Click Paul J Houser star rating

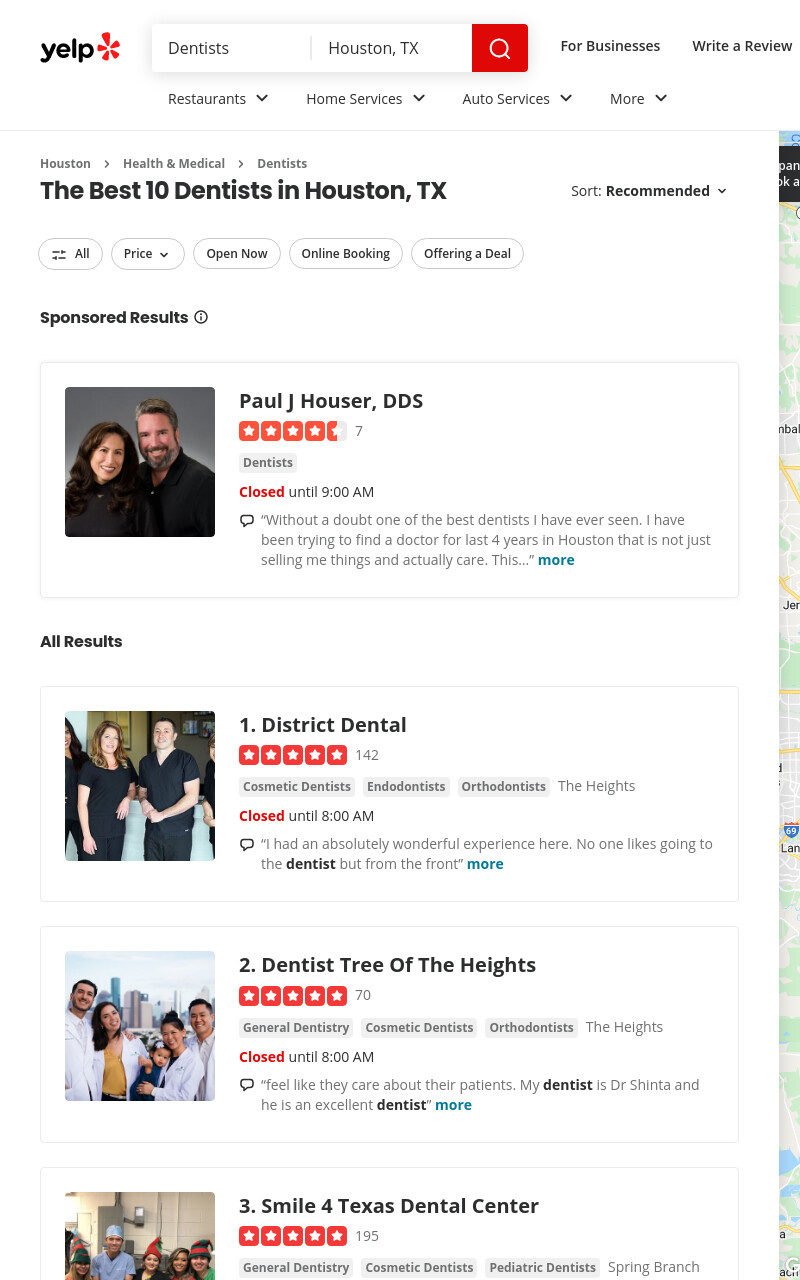tap(293, 431)
